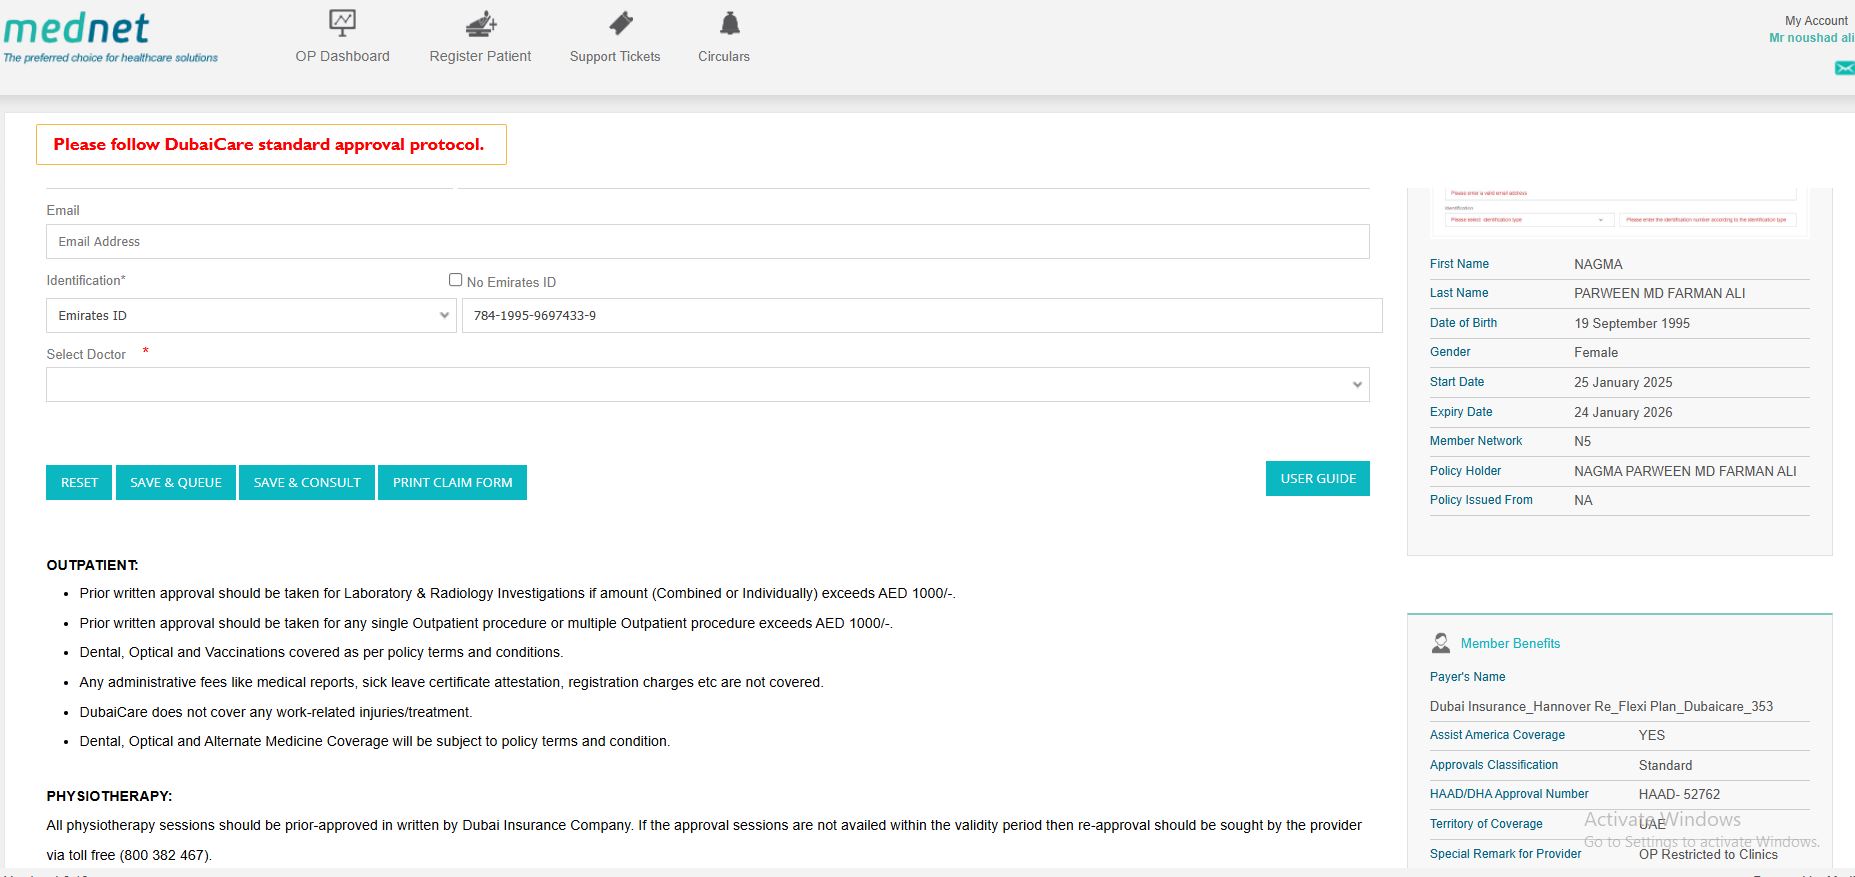Viewport: 1855px width, 877px height.
Task: Click the RESET button
Action: click(79, 482)
